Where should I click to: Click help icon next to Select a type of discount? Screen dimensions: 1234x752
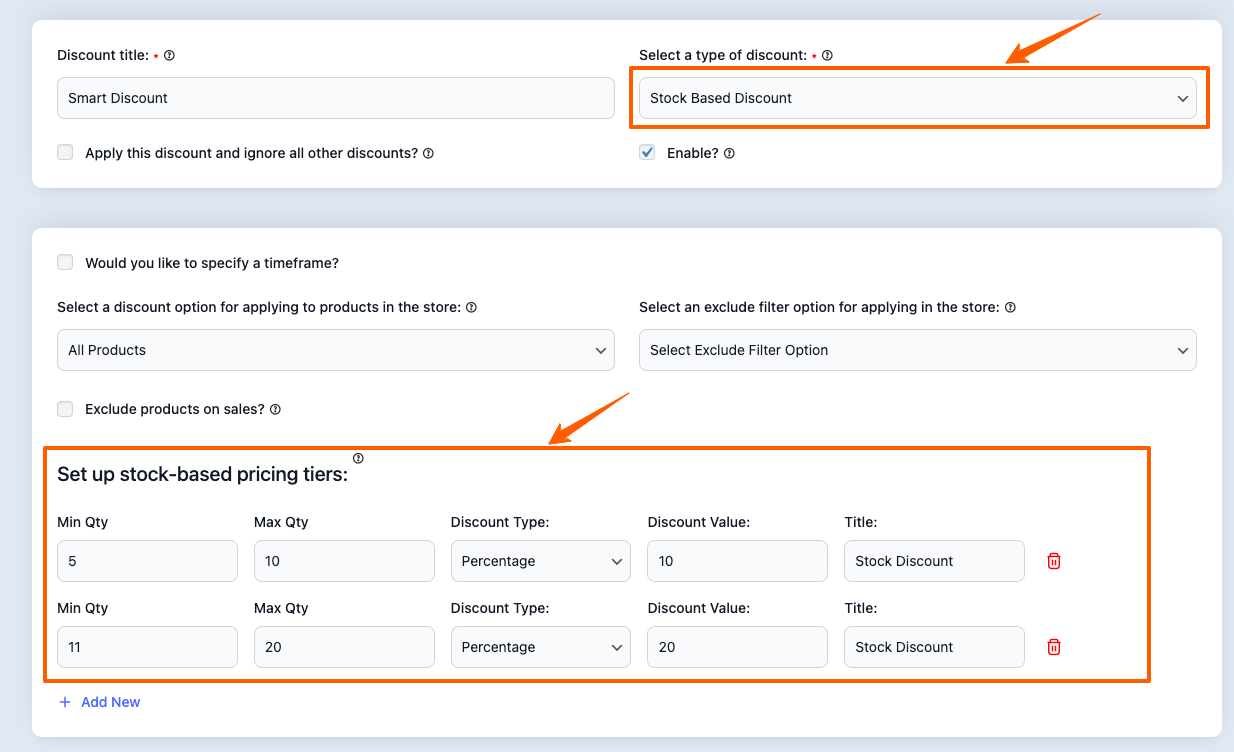pyautogui.click(x=827, y=56)
